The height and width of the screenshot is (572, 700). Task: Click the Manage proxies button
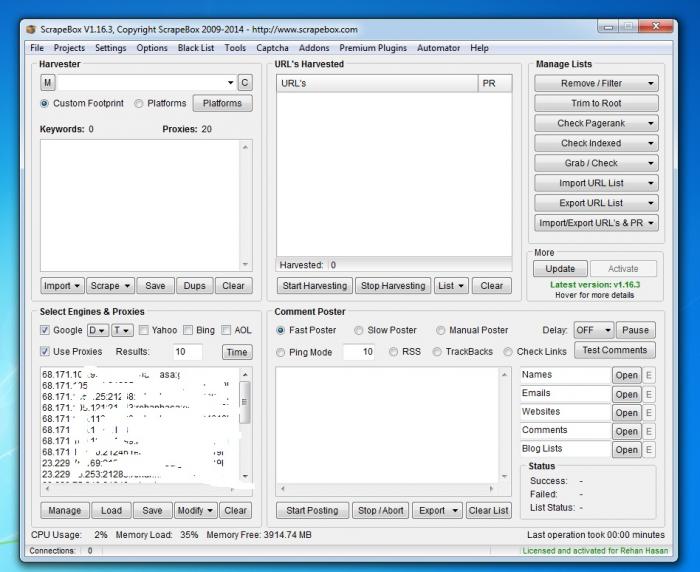[65, 510]
